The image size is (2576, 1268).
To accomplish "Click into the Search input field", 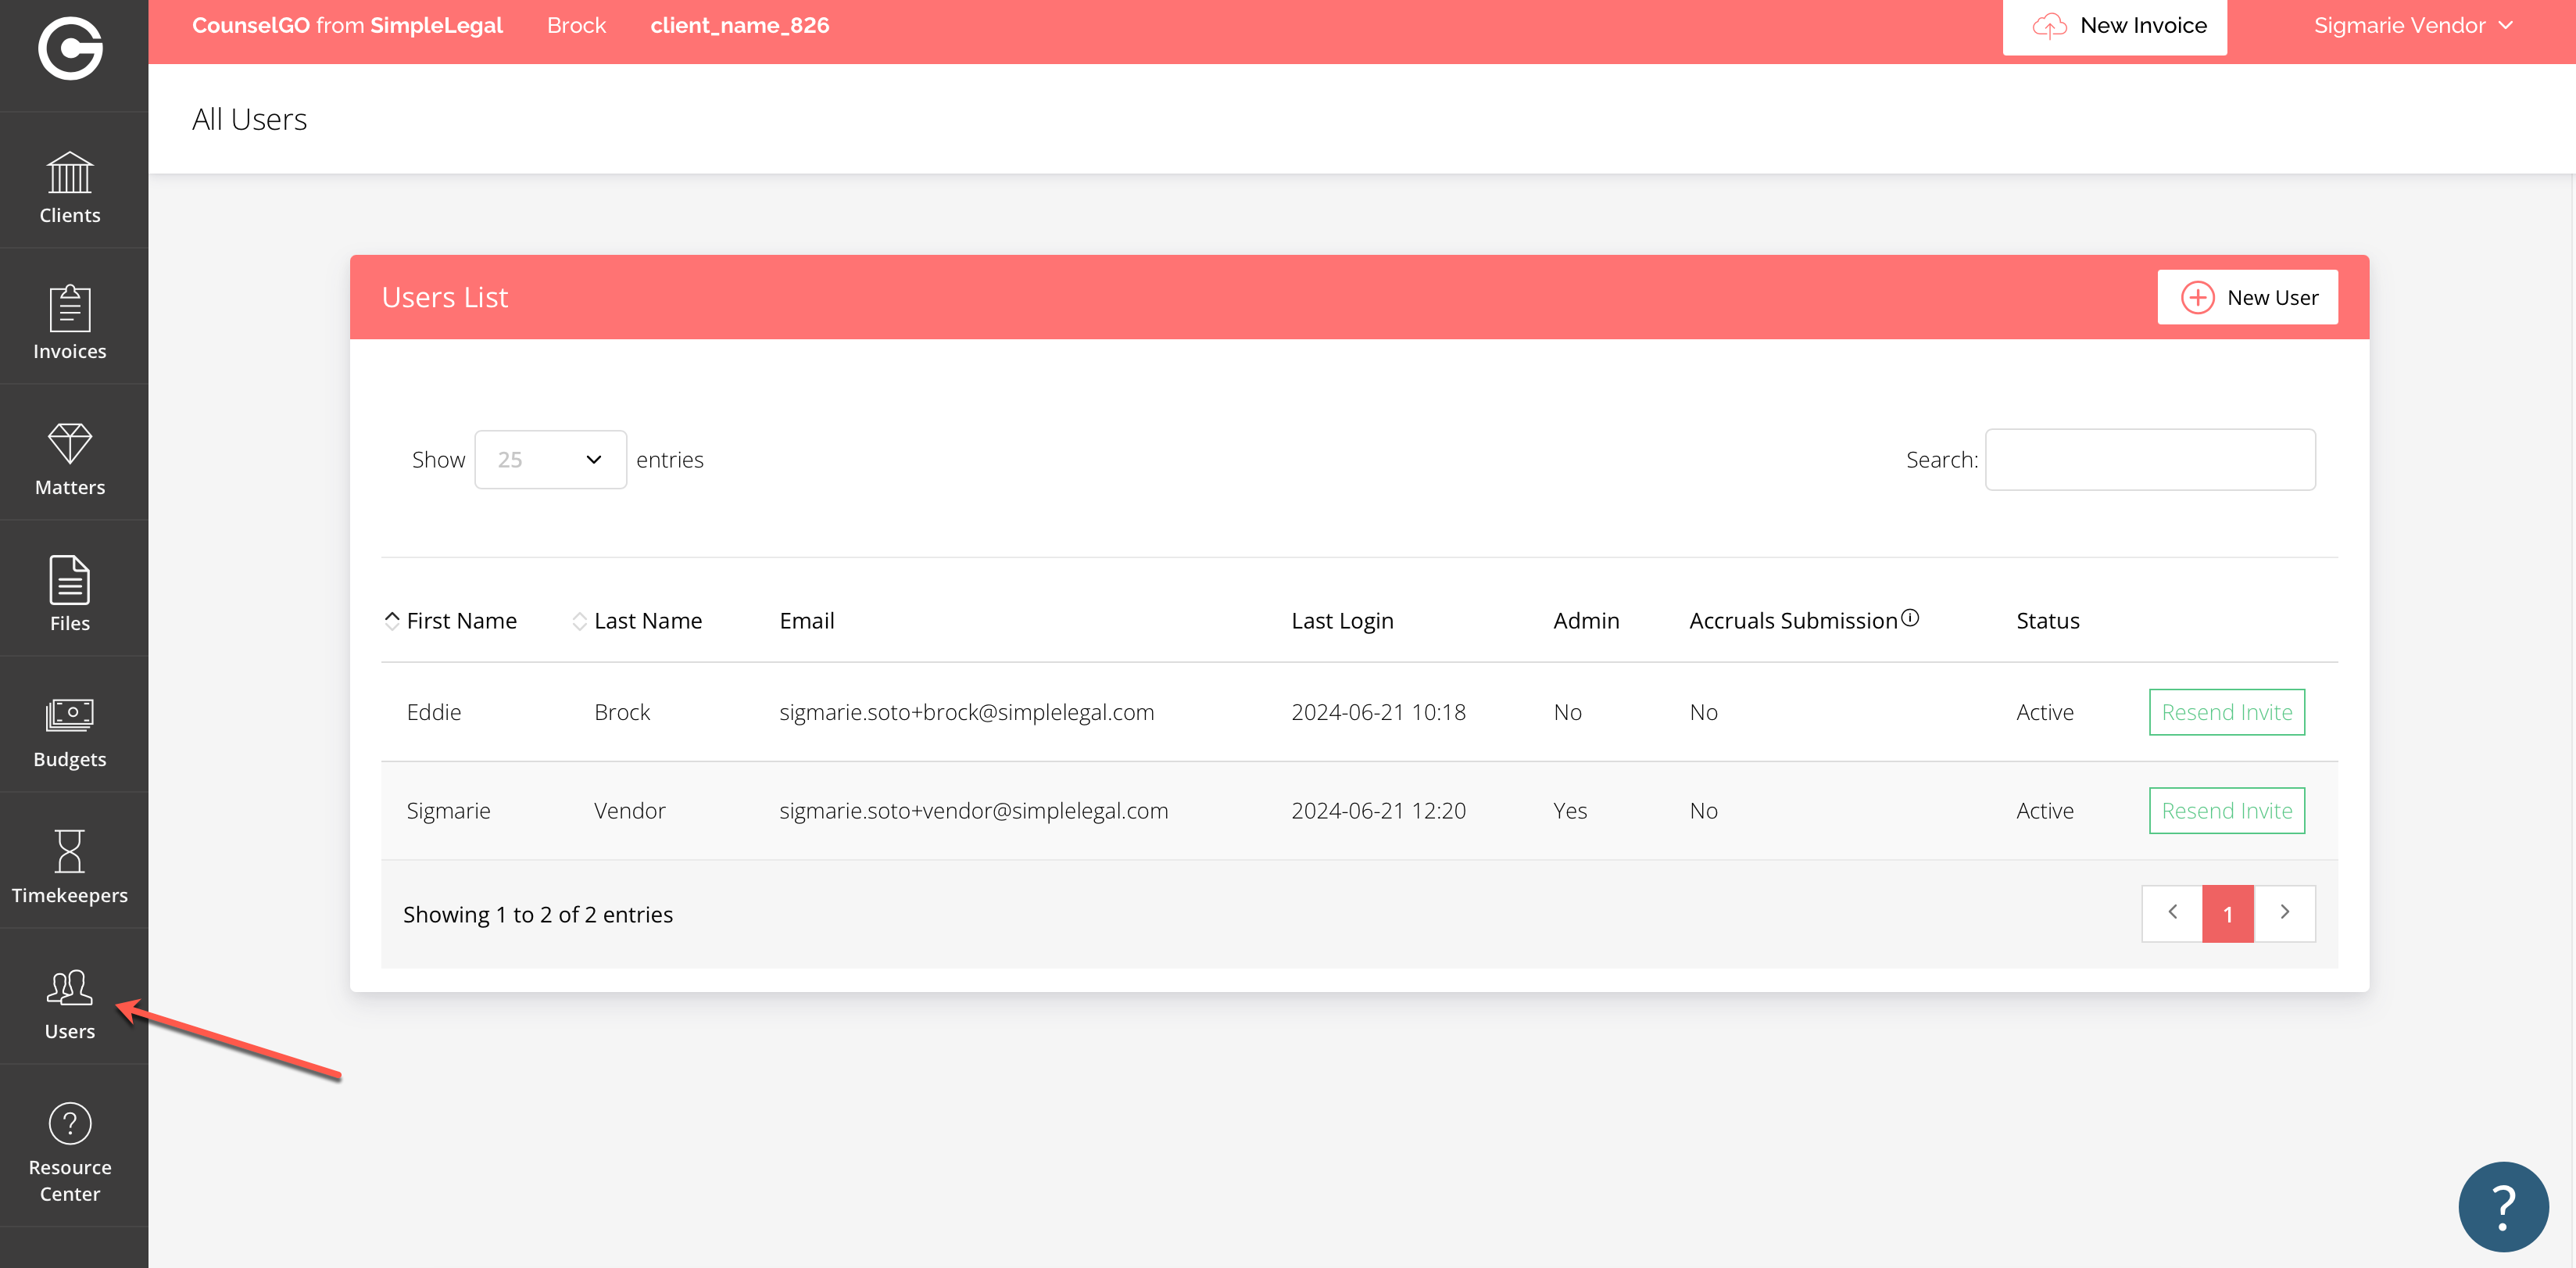I will click(2149, 460).
